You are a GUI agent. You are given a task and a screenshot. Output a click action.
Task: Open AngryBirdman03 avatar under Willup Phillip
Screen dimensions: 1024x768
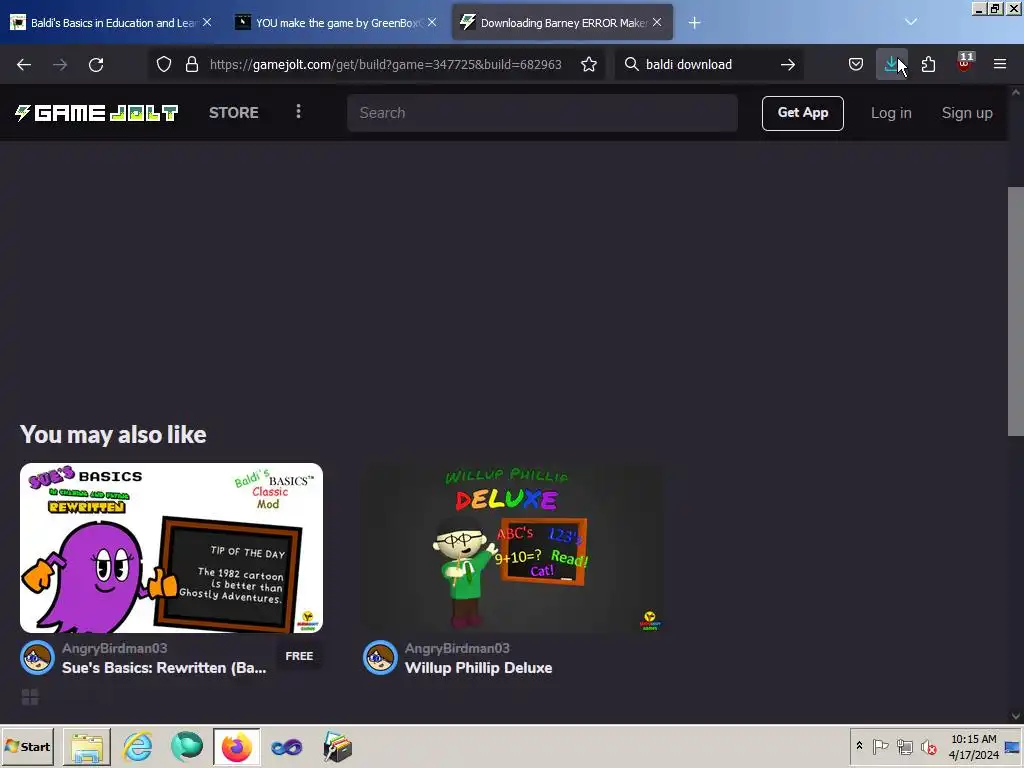coord(380,658)
